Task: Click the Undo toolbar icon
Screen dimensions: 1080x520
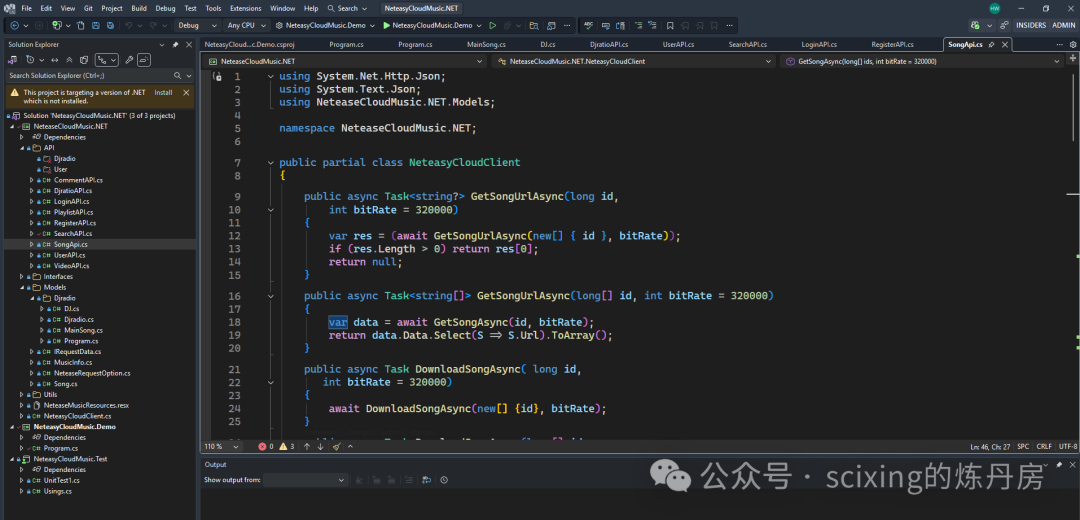Action: [129, 25]
